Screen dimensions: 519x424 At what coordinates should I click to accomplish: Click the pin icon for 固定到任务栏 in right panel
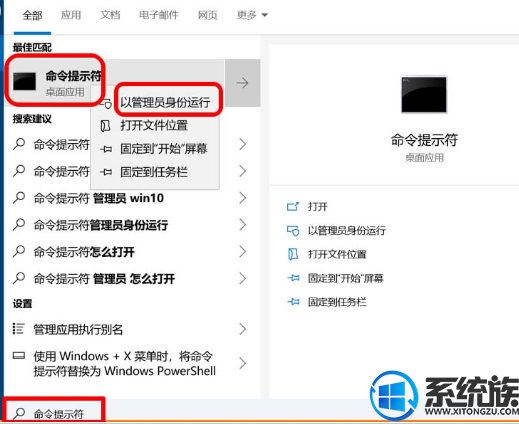[293, 302]
